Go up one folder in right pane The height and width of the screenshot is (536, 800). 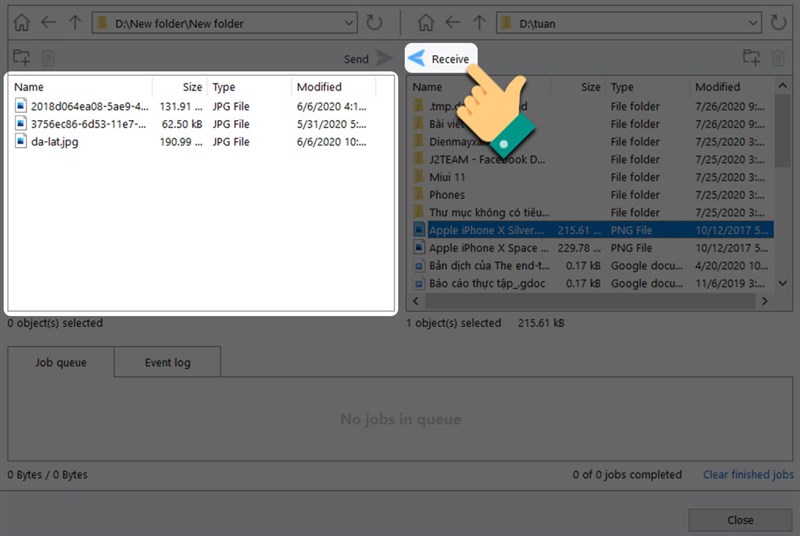479,22
